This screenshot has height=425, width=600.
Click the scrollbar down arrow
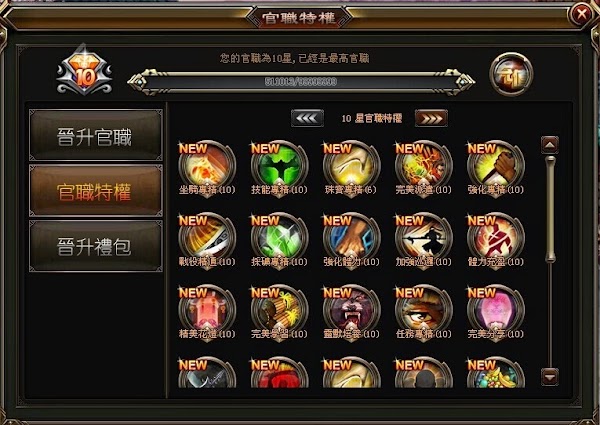click(550, 377)
